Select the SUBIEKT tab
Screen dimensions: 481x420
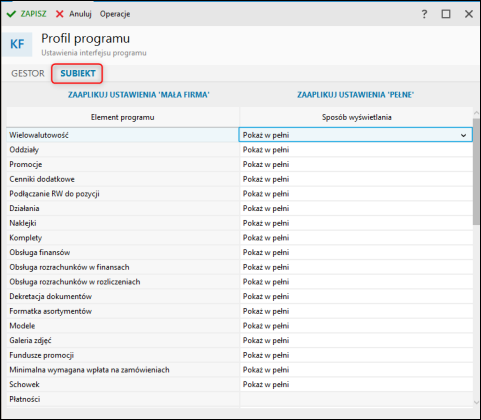pyautogui.click(x=78, y=73)
